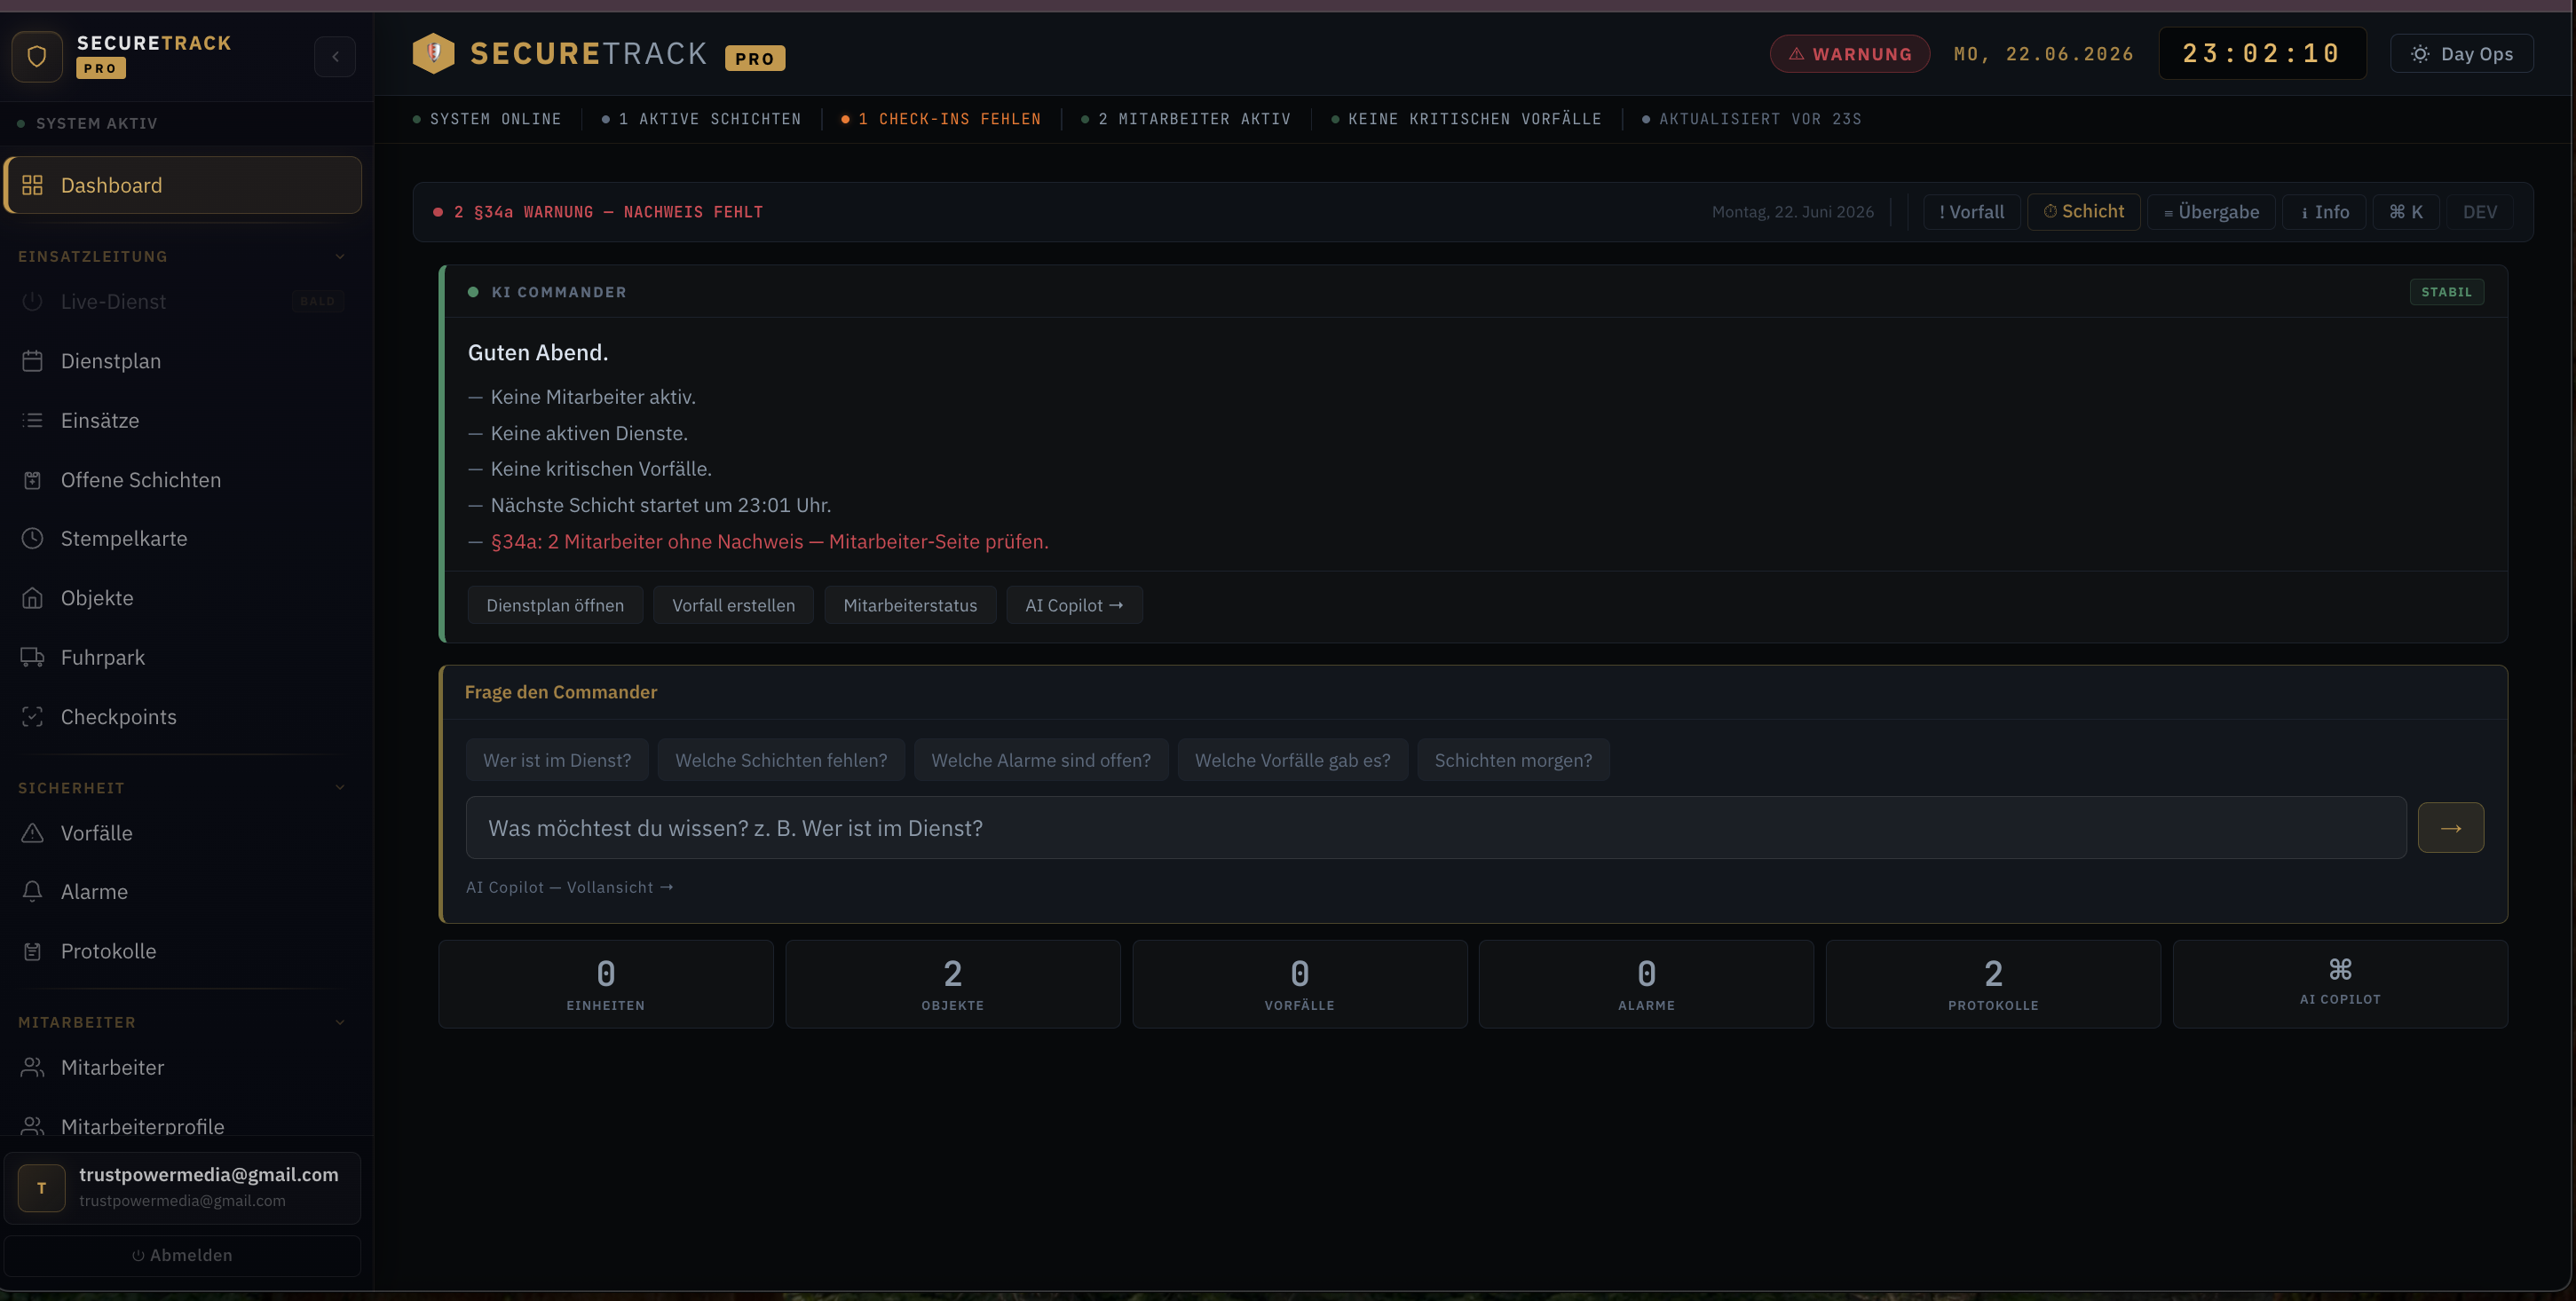
Task: Click the Einsätze list icon
Action: [x=32, y=420]
